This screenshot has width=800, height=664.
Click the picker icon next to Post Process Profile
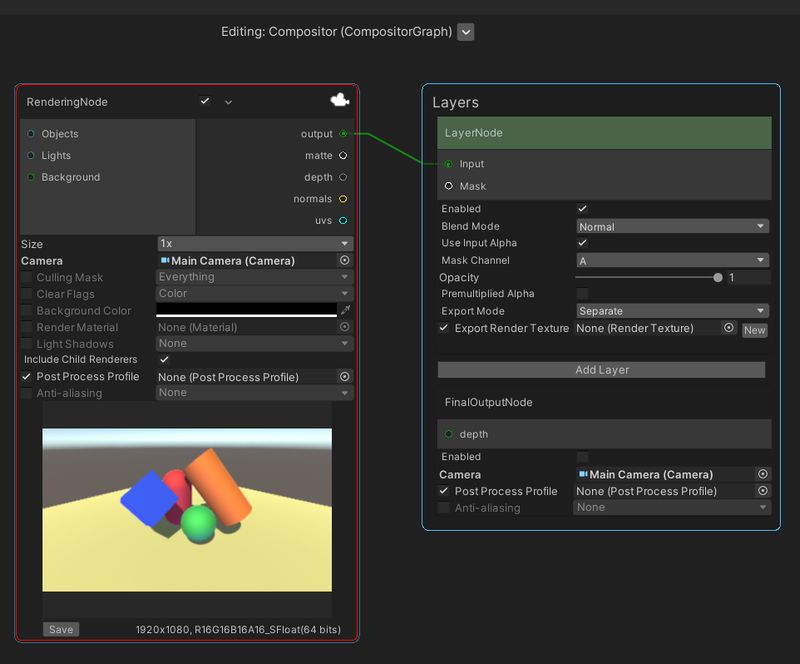click(344, 377)
